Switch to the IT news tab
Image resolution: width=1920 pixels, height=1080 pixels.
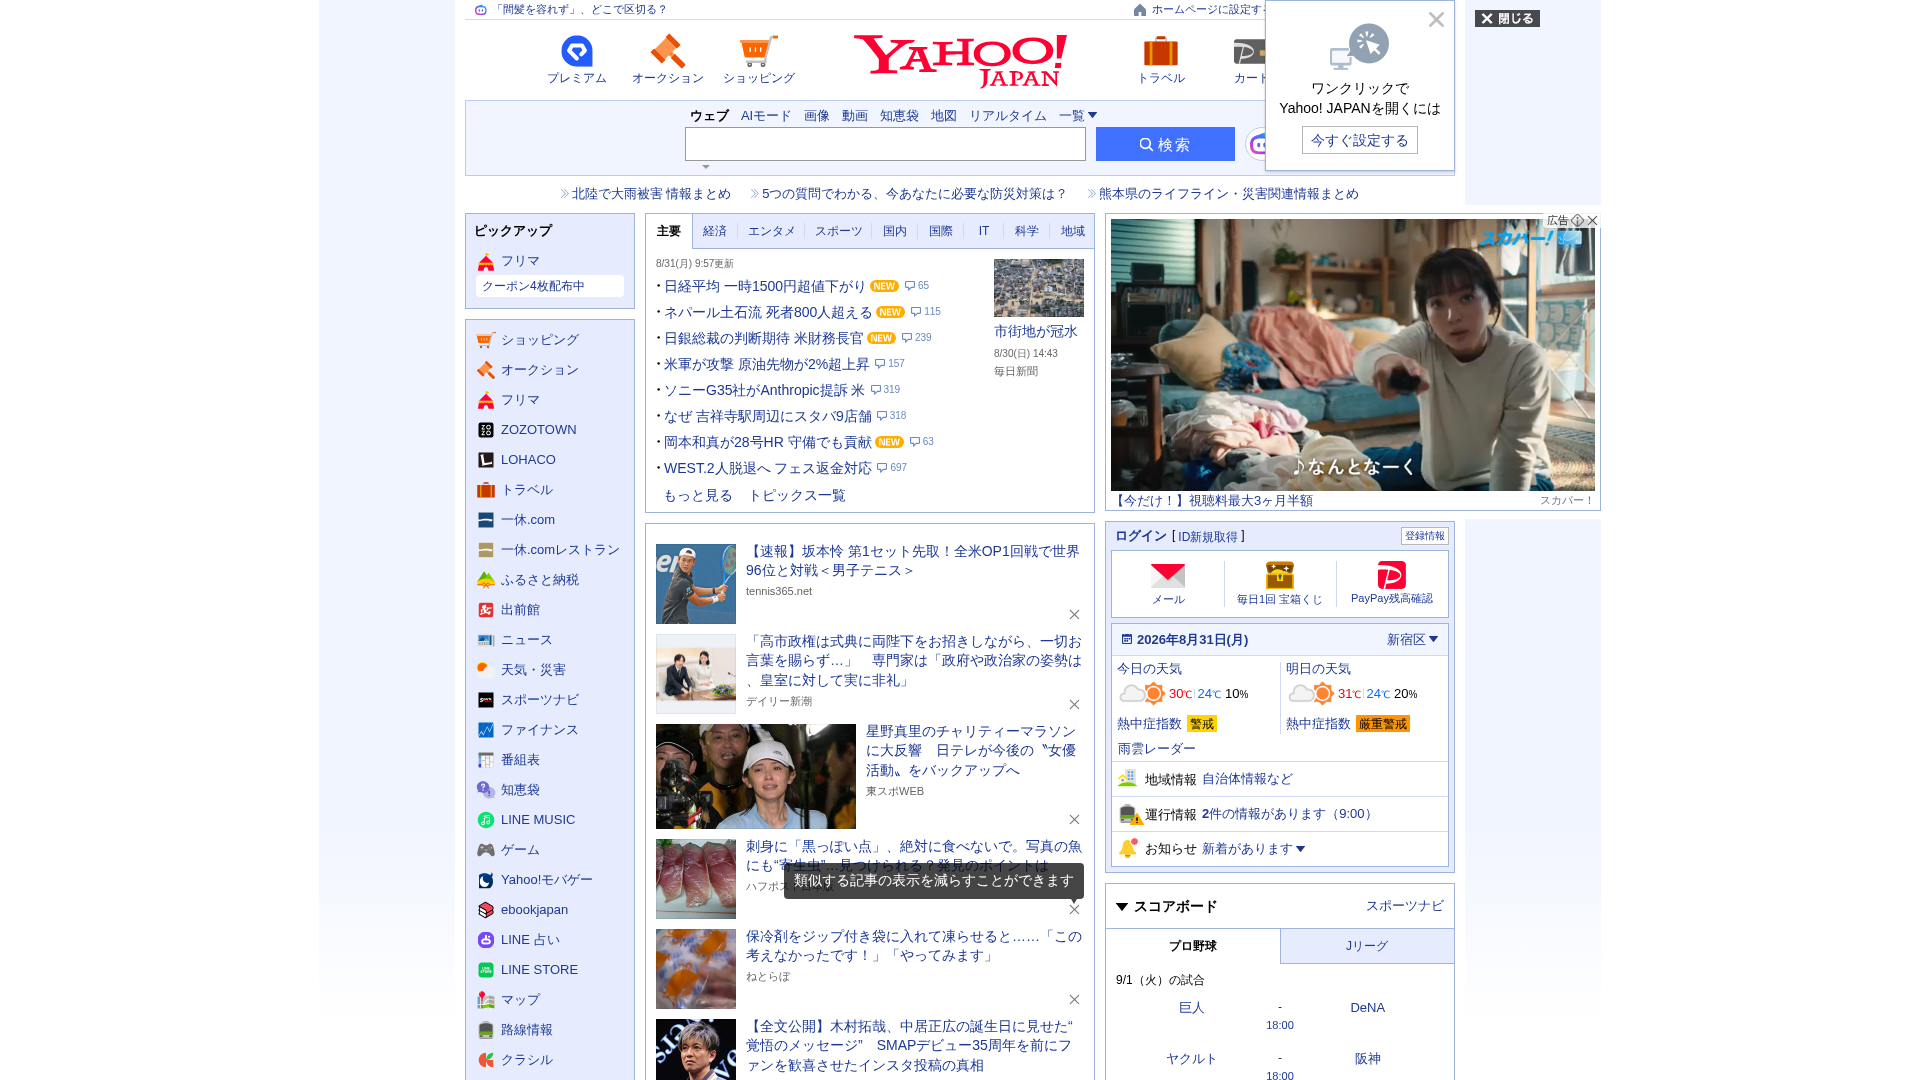pos(984,231)
